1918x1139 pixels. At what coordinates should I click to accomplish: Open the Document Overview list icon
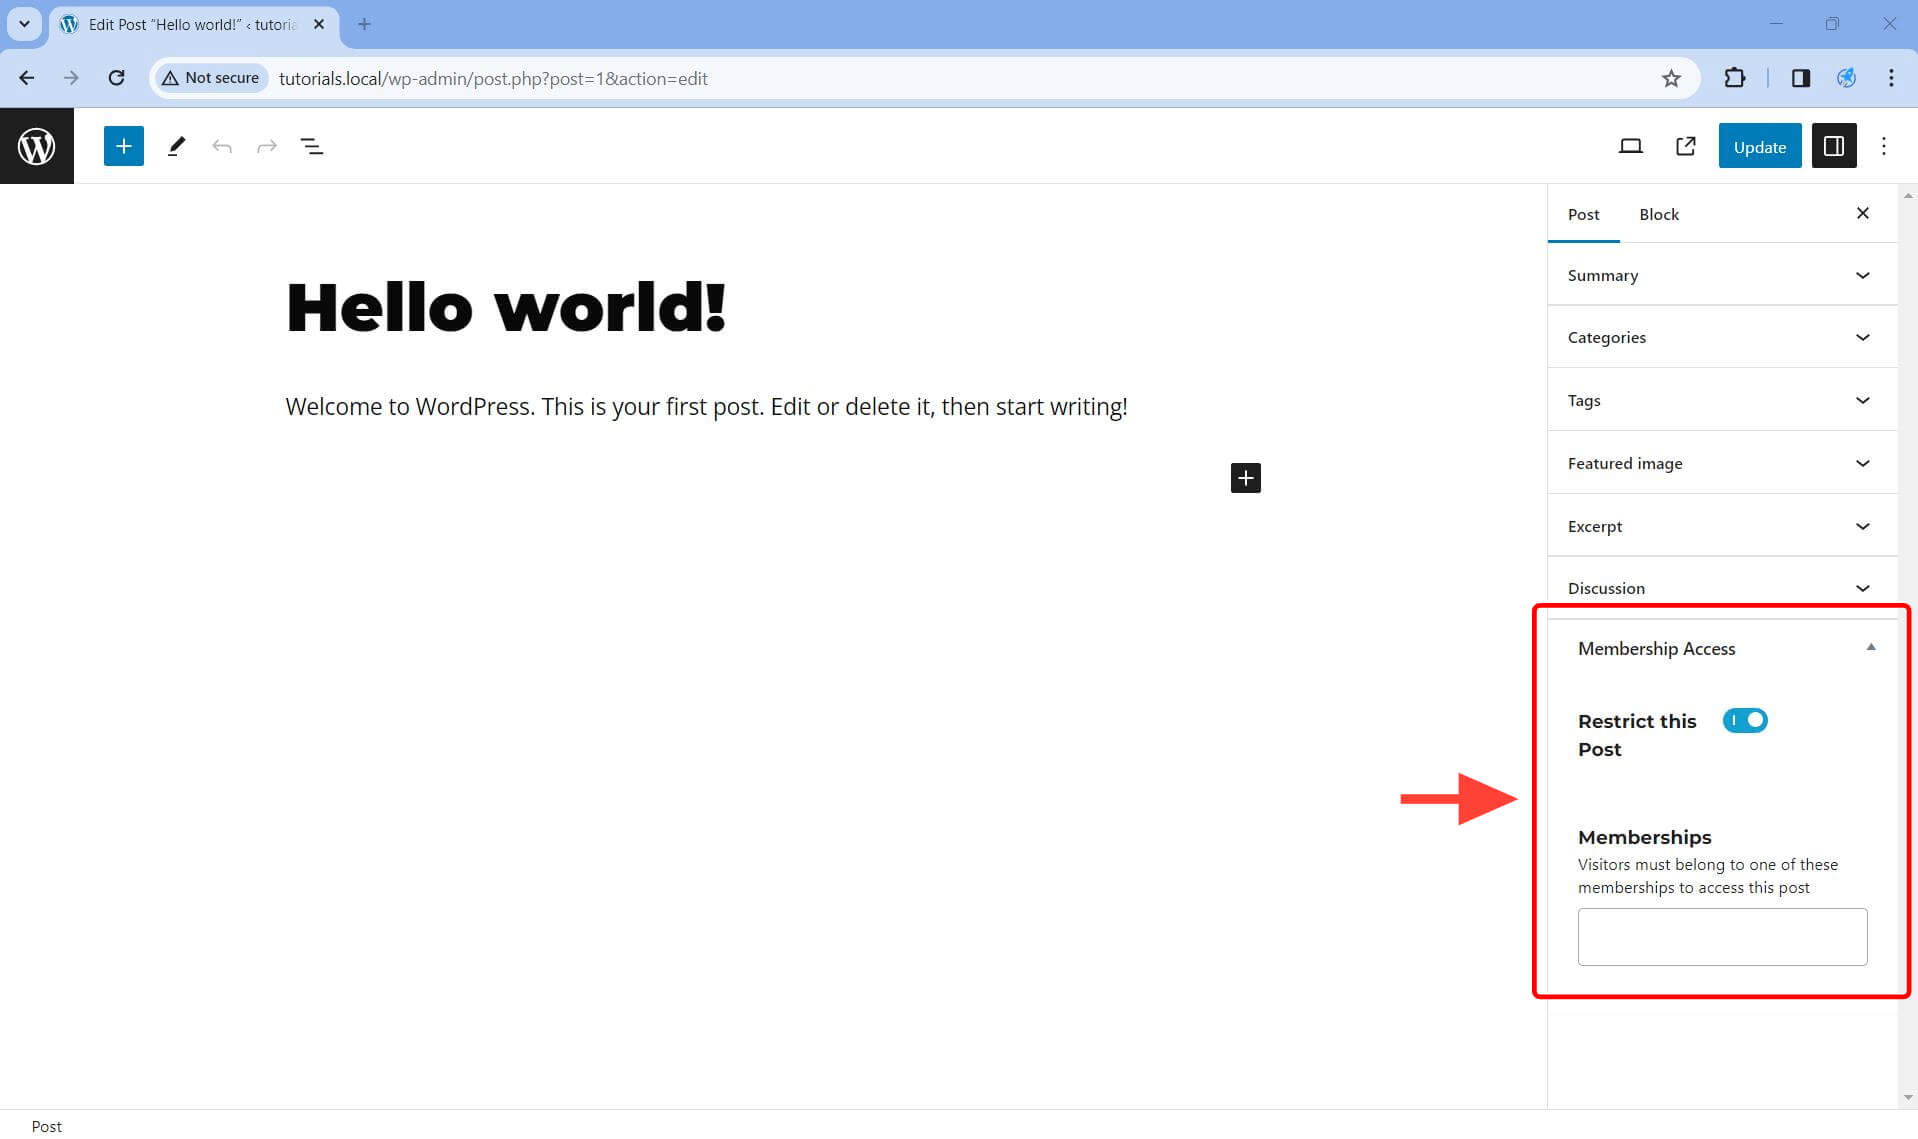312,147
